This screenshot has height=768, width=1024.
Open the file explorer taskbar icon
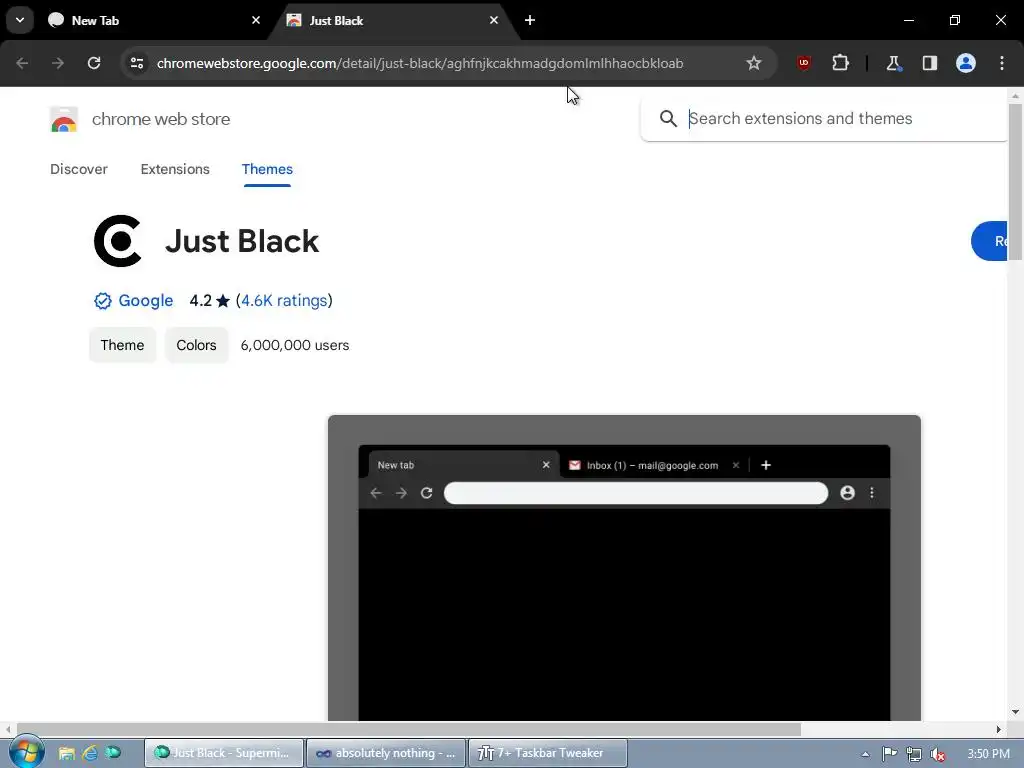[67, 753]
